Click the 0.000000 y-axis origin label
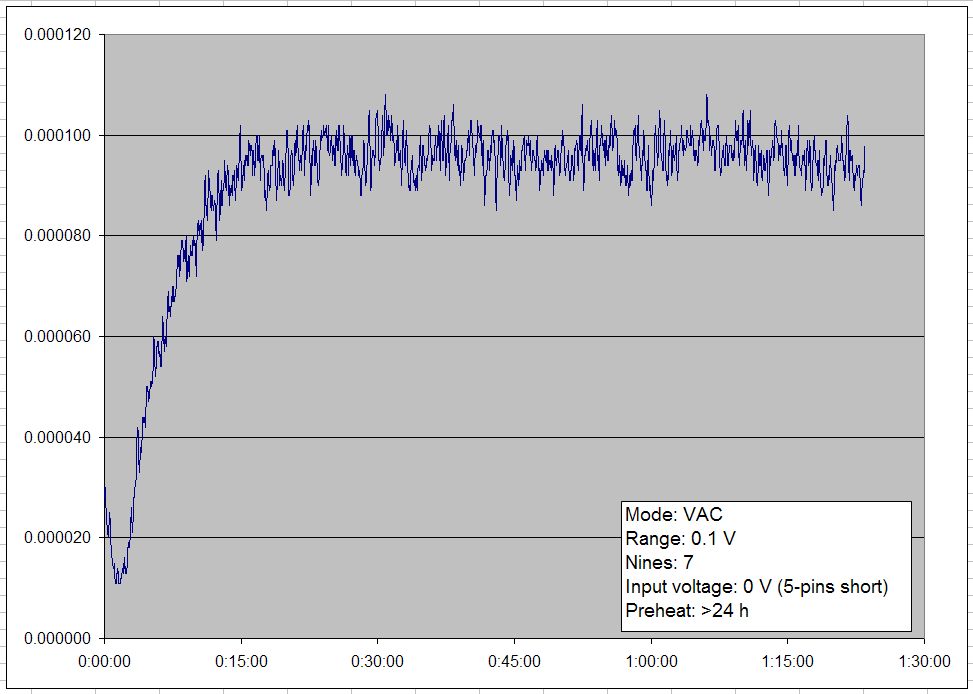This screenshot has width=973, height=694. pyautogui.click(x=58, y=638)
